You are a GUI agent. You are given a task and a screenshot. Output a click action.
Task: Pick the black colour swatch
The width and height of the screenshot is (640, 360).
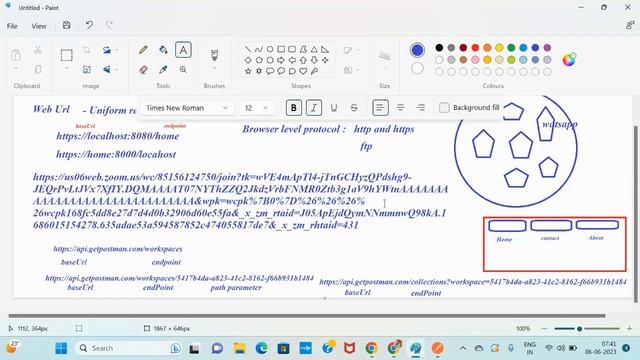pos(439,48)
